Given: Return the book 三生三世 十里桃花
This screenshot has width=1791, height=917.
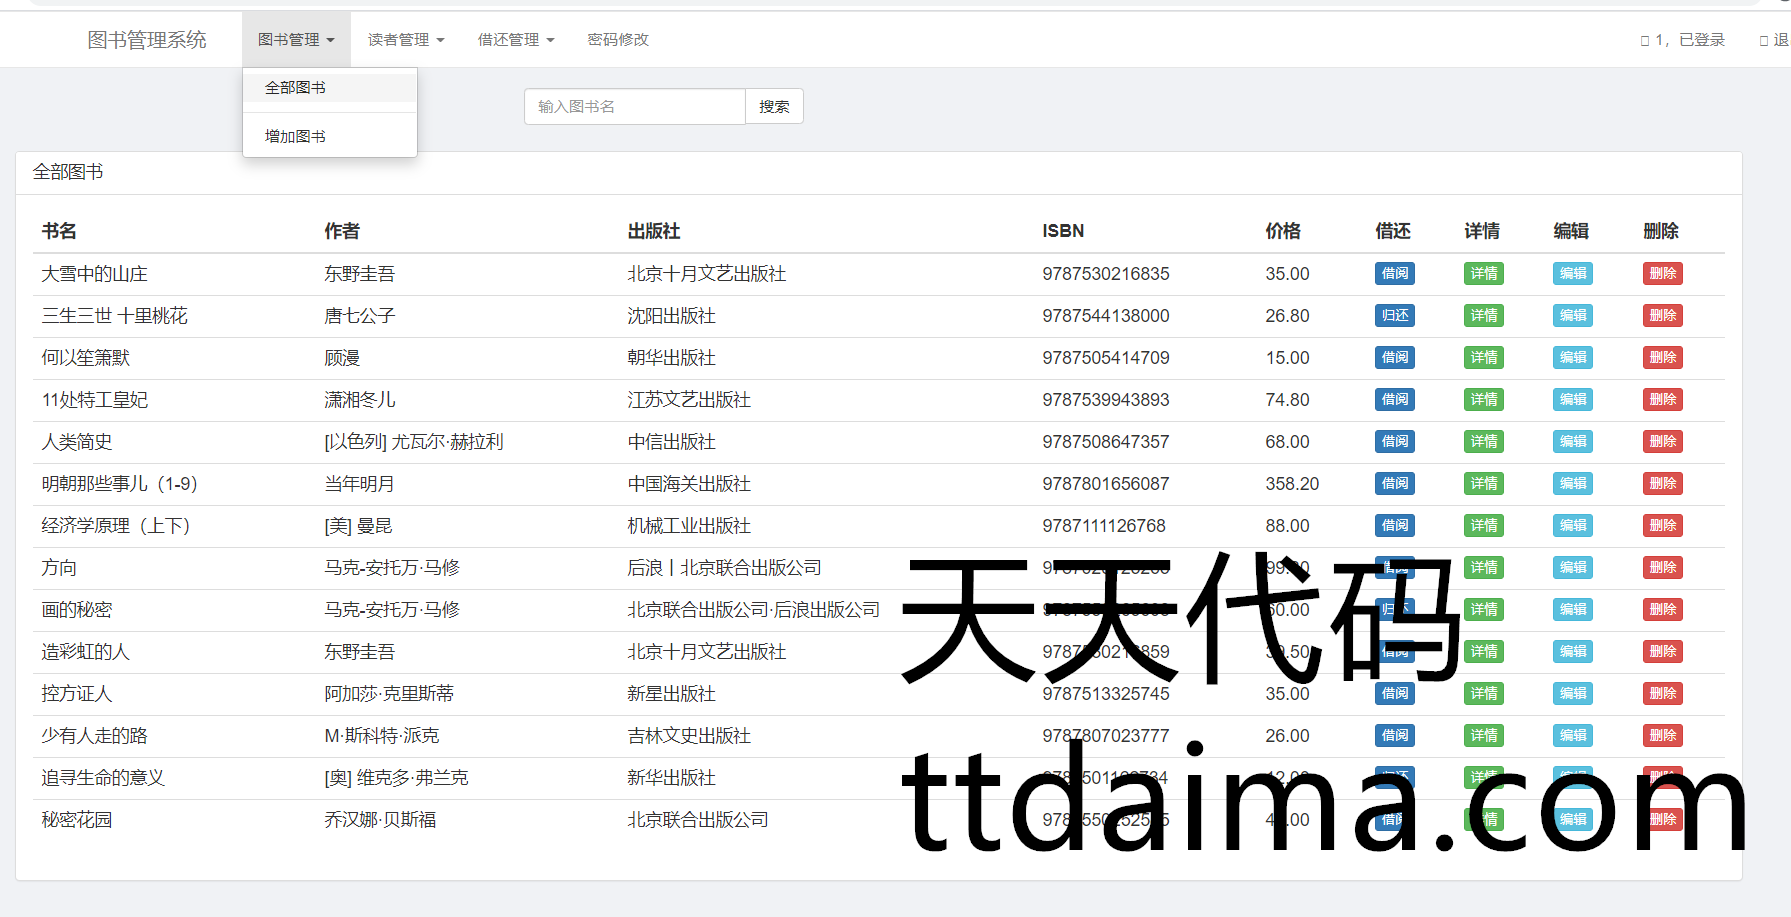Looking at the screenshot, I should [1394, 316].
